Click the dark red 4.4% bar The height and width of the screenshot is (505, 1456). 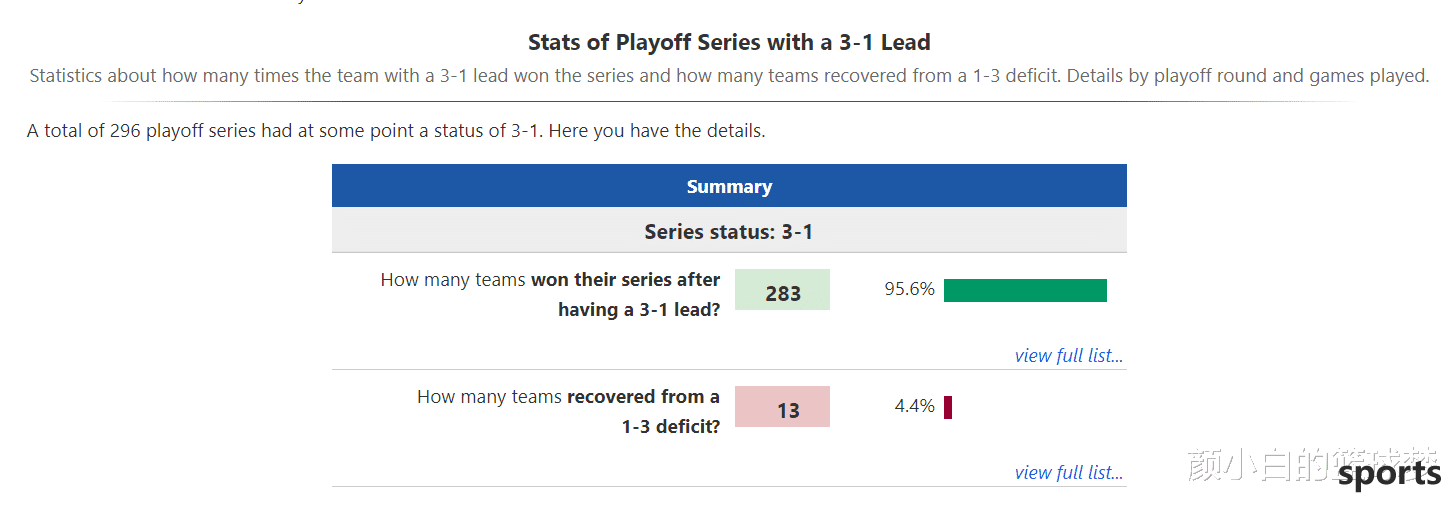coord(948,407)
